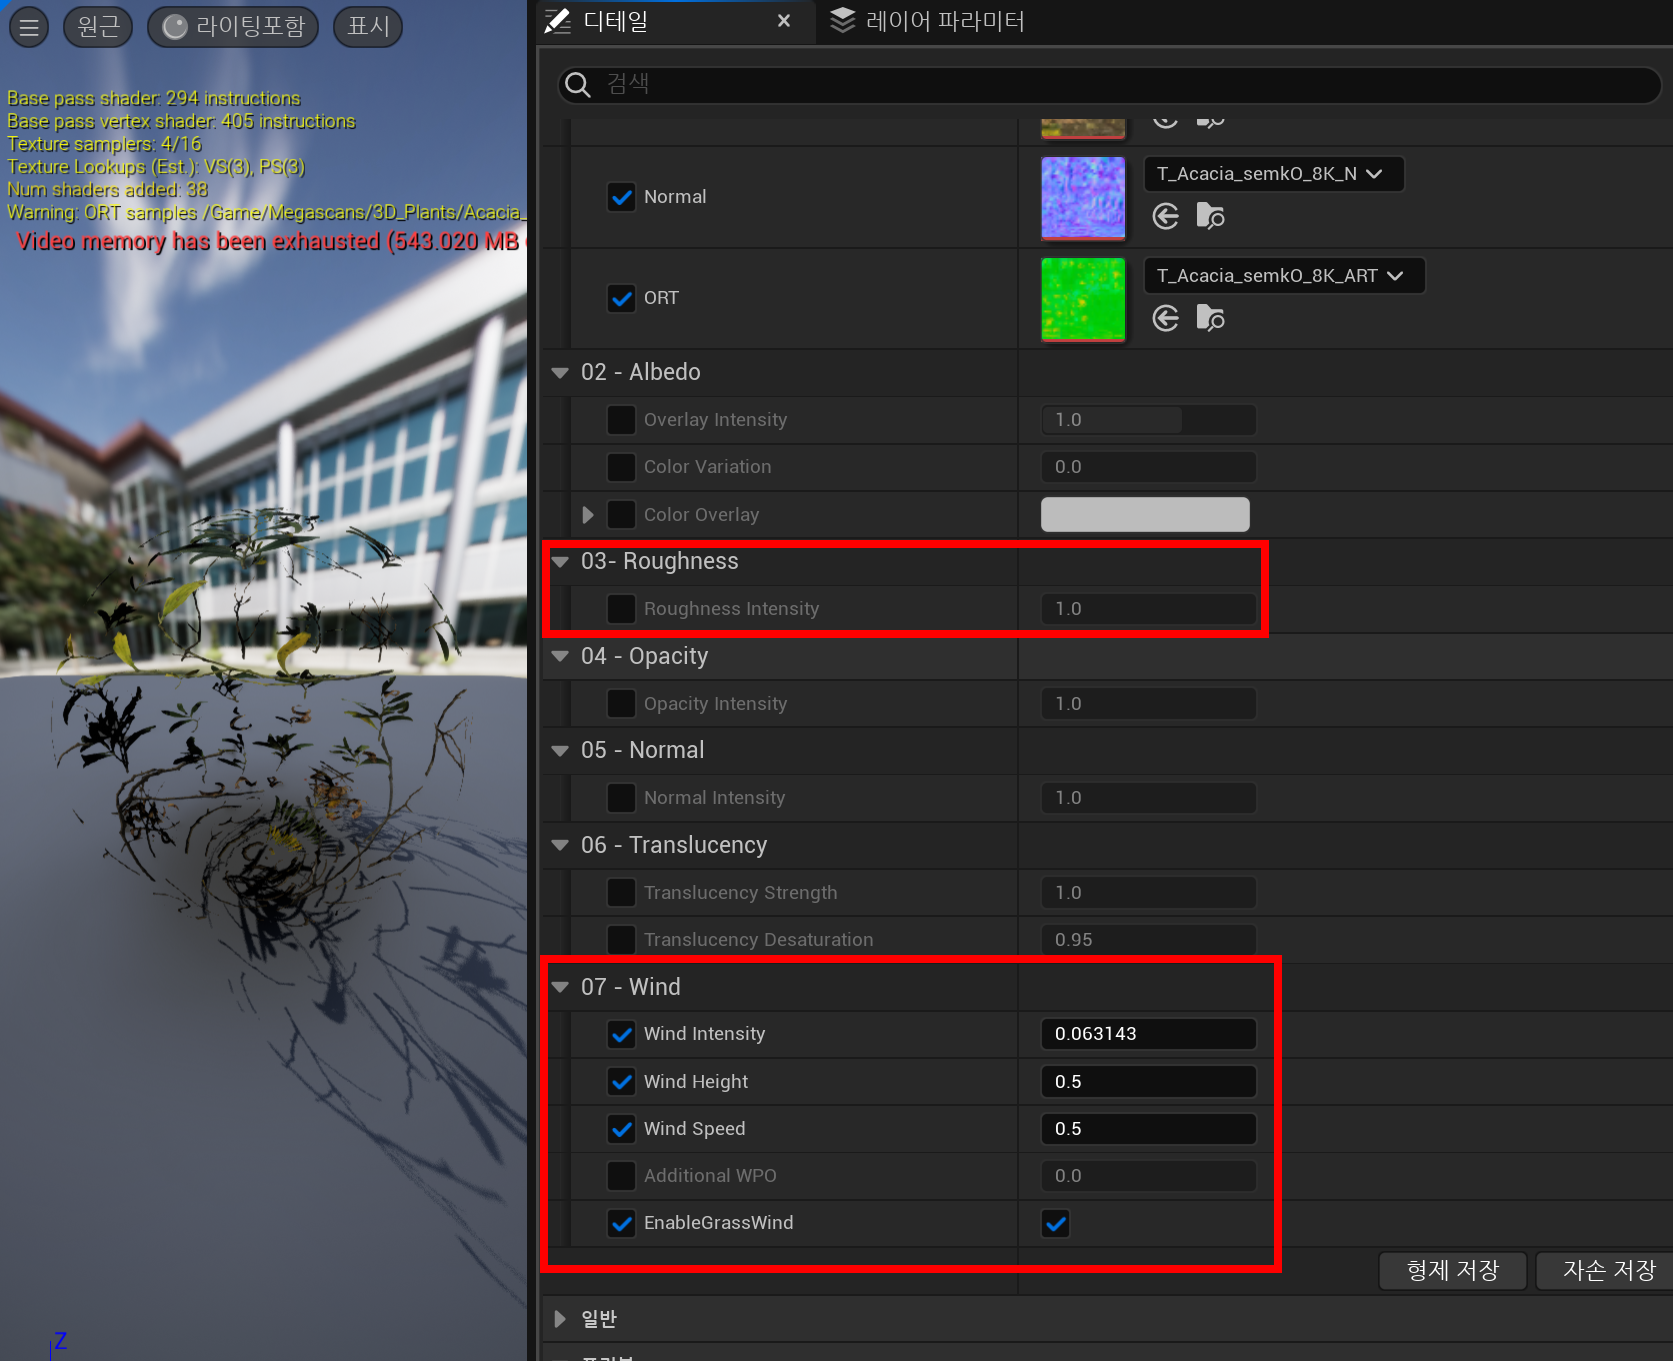The height and width of the screenshot is (1361, 1673).
Task: Browse to ORT texture in content browser
Action: (x=1210, y=318)
